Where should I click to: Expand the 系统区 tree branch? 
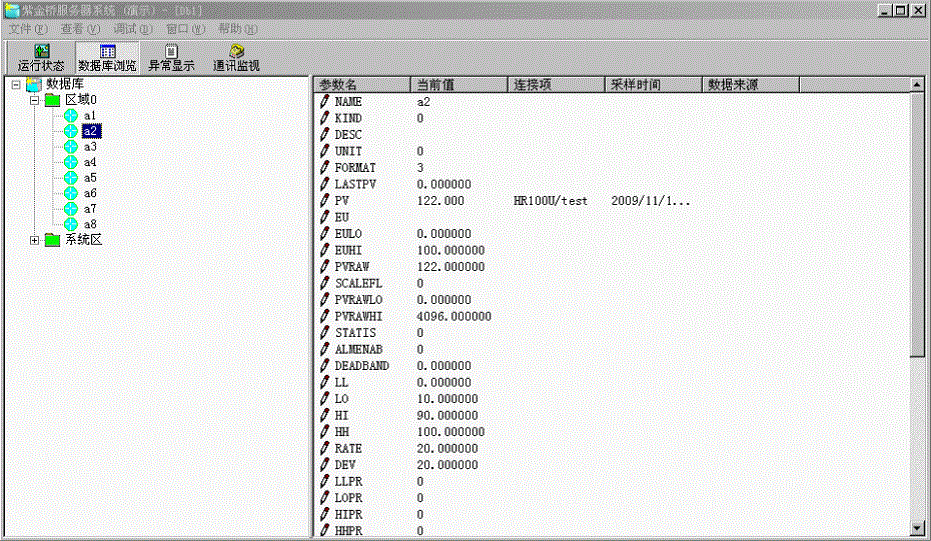point(35,240)
